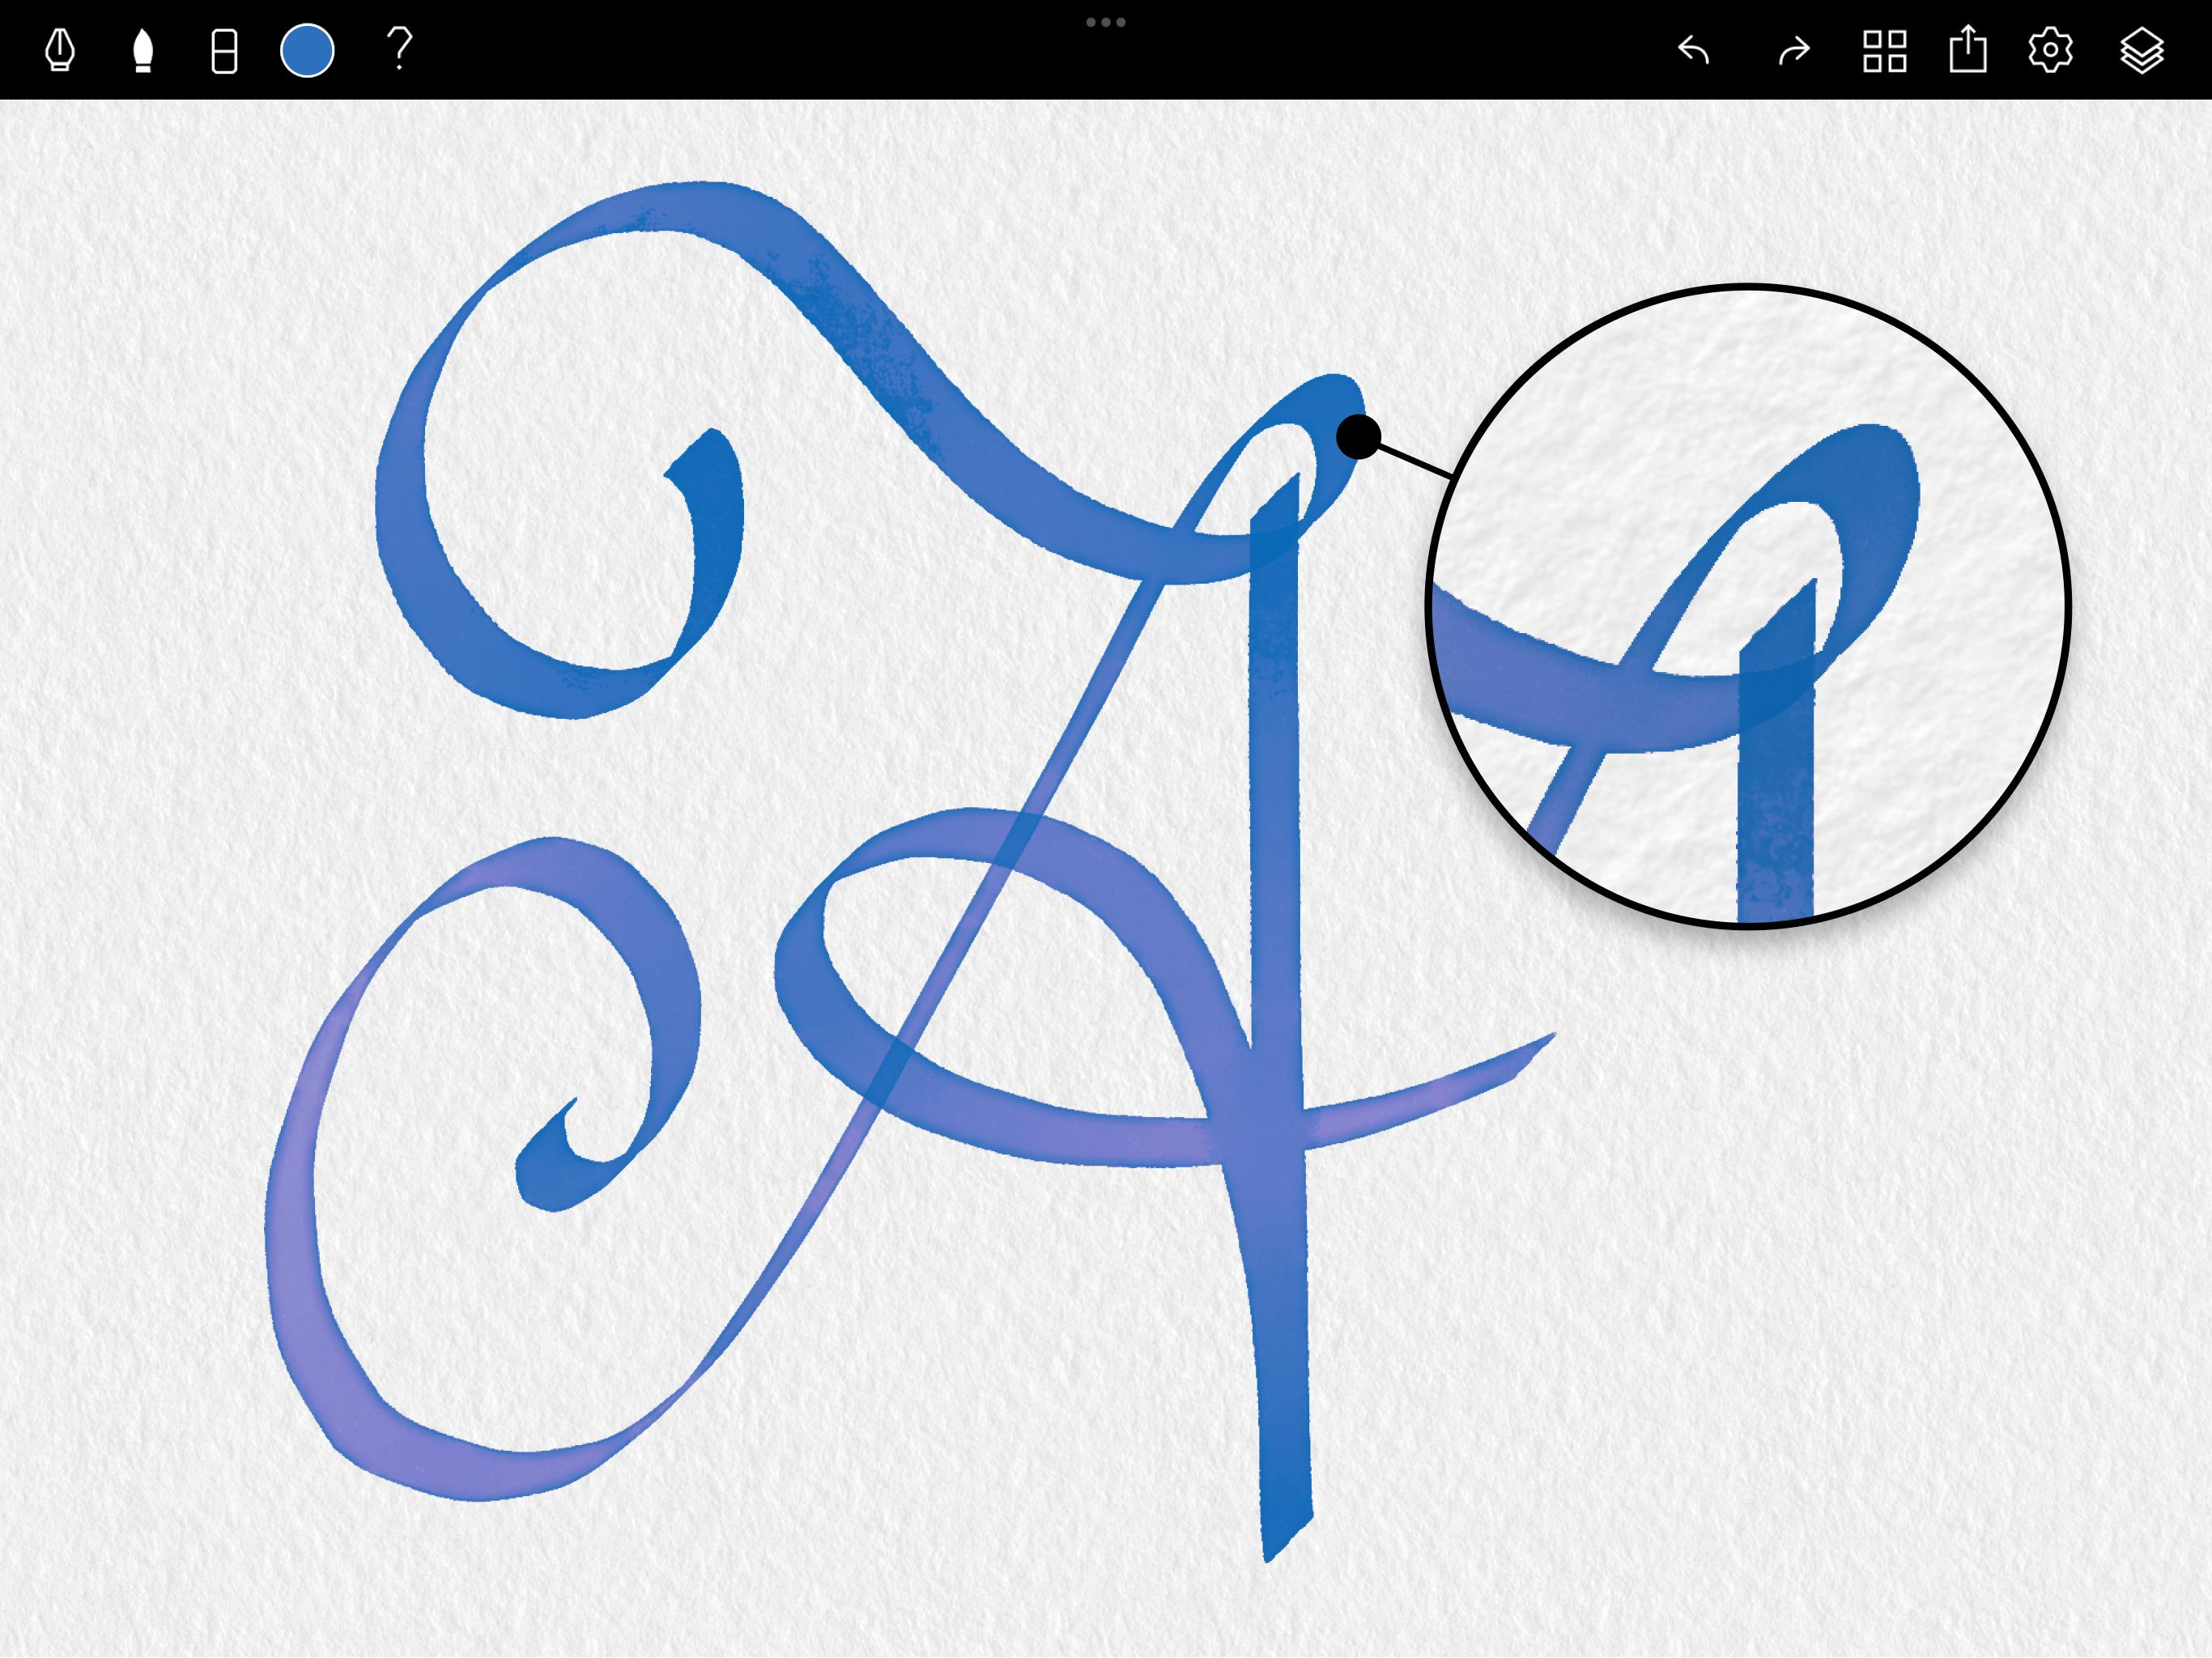Click inside the circular magnifier loupe
The image size is (2212, 1658).
click(x=1748, y=607)
